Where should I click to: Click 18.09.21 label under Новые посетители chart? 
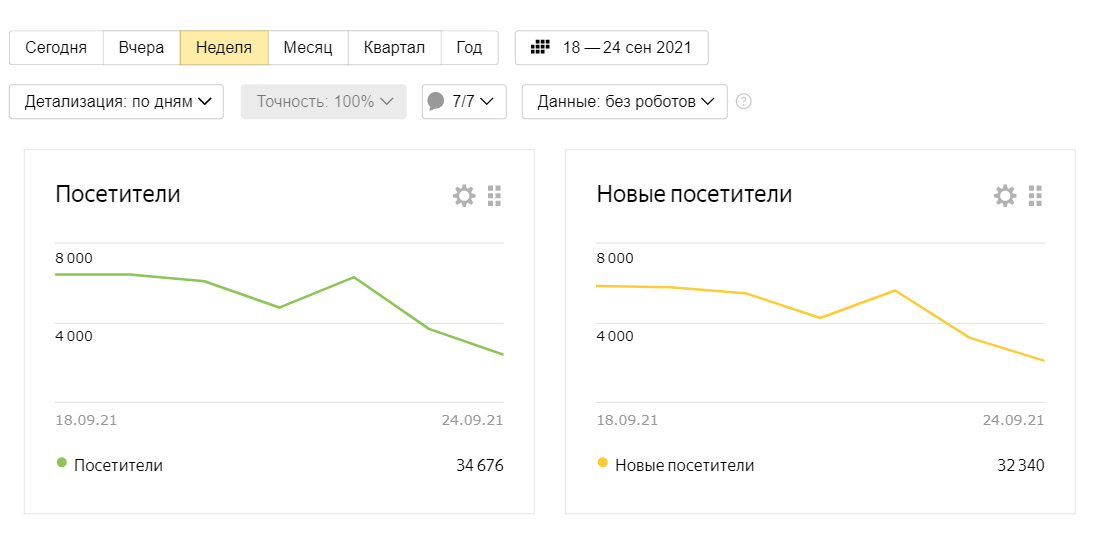point(627,420)
